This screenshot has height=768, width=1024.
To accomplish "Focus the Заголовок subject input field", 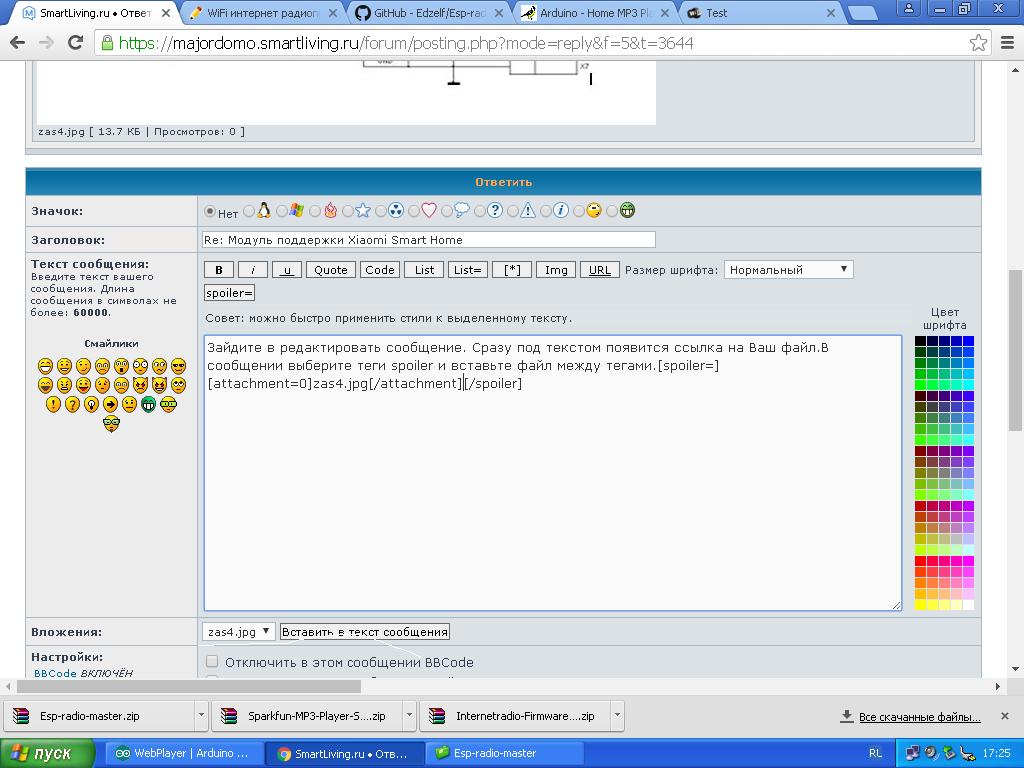I will pyautogui.click(x=428, y=240).
